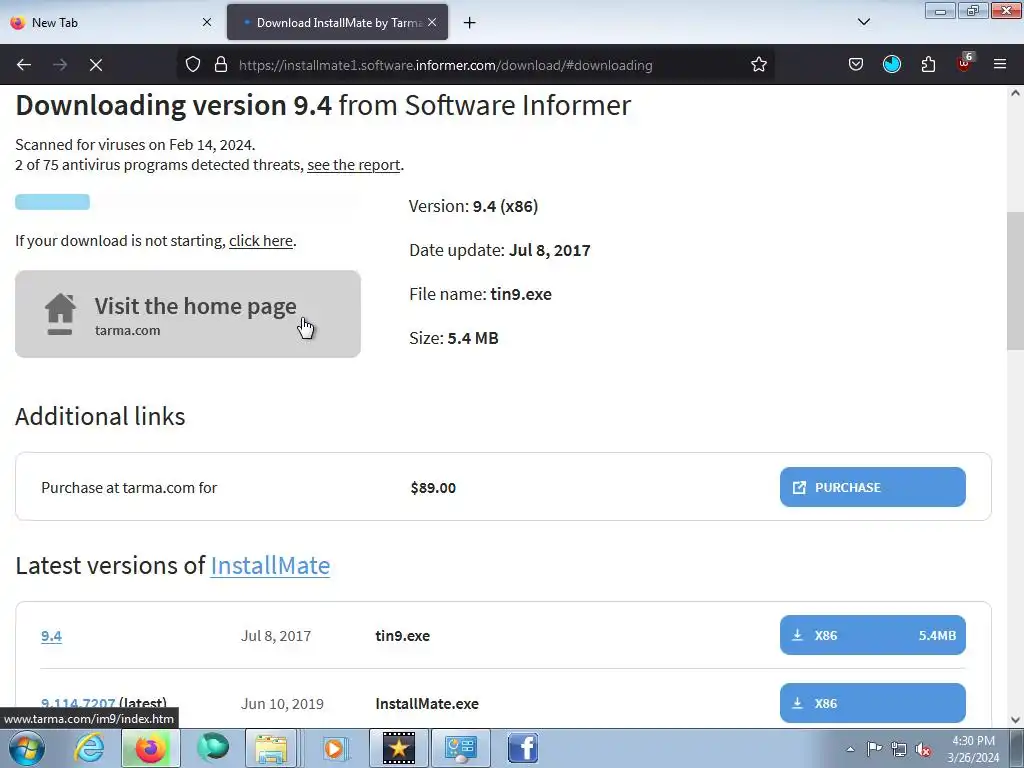Open the Windows Start menu
The width and height of the screenshot is (1024, 768).
[26, 748]
